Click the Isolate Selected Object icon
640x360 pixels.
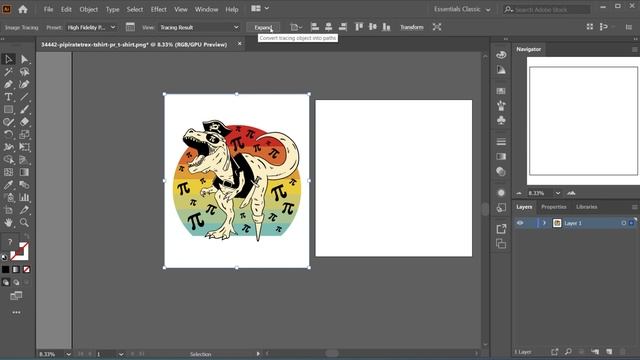pos(437,27)
